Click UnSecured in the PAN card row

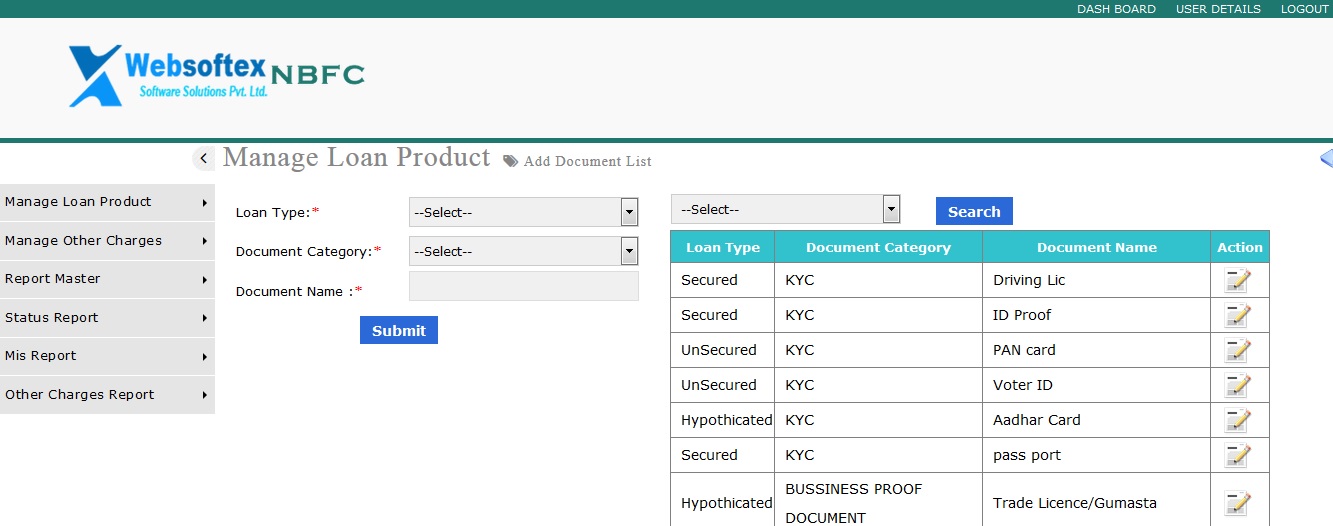coord(719,350)
